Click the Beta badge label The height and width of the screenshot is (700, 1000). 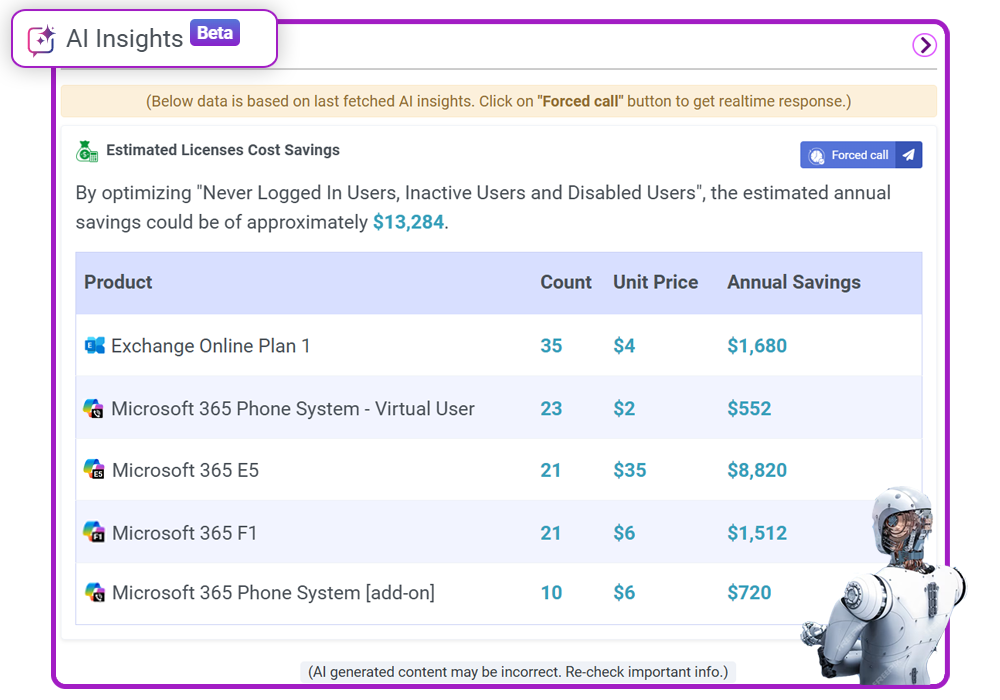tap(215, 33)
